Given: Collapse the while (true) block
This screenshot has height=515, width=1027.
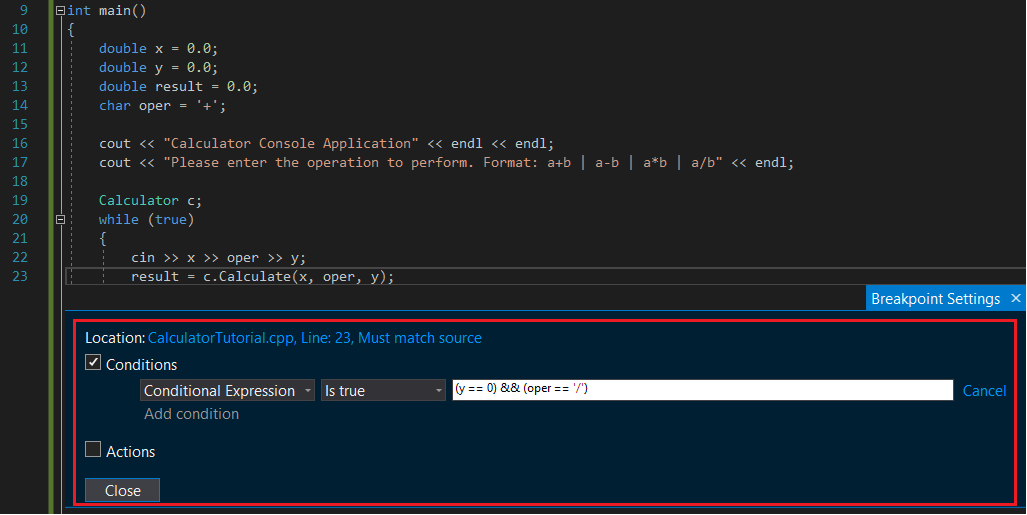Looking at the screenshot, I should (60, 219).
